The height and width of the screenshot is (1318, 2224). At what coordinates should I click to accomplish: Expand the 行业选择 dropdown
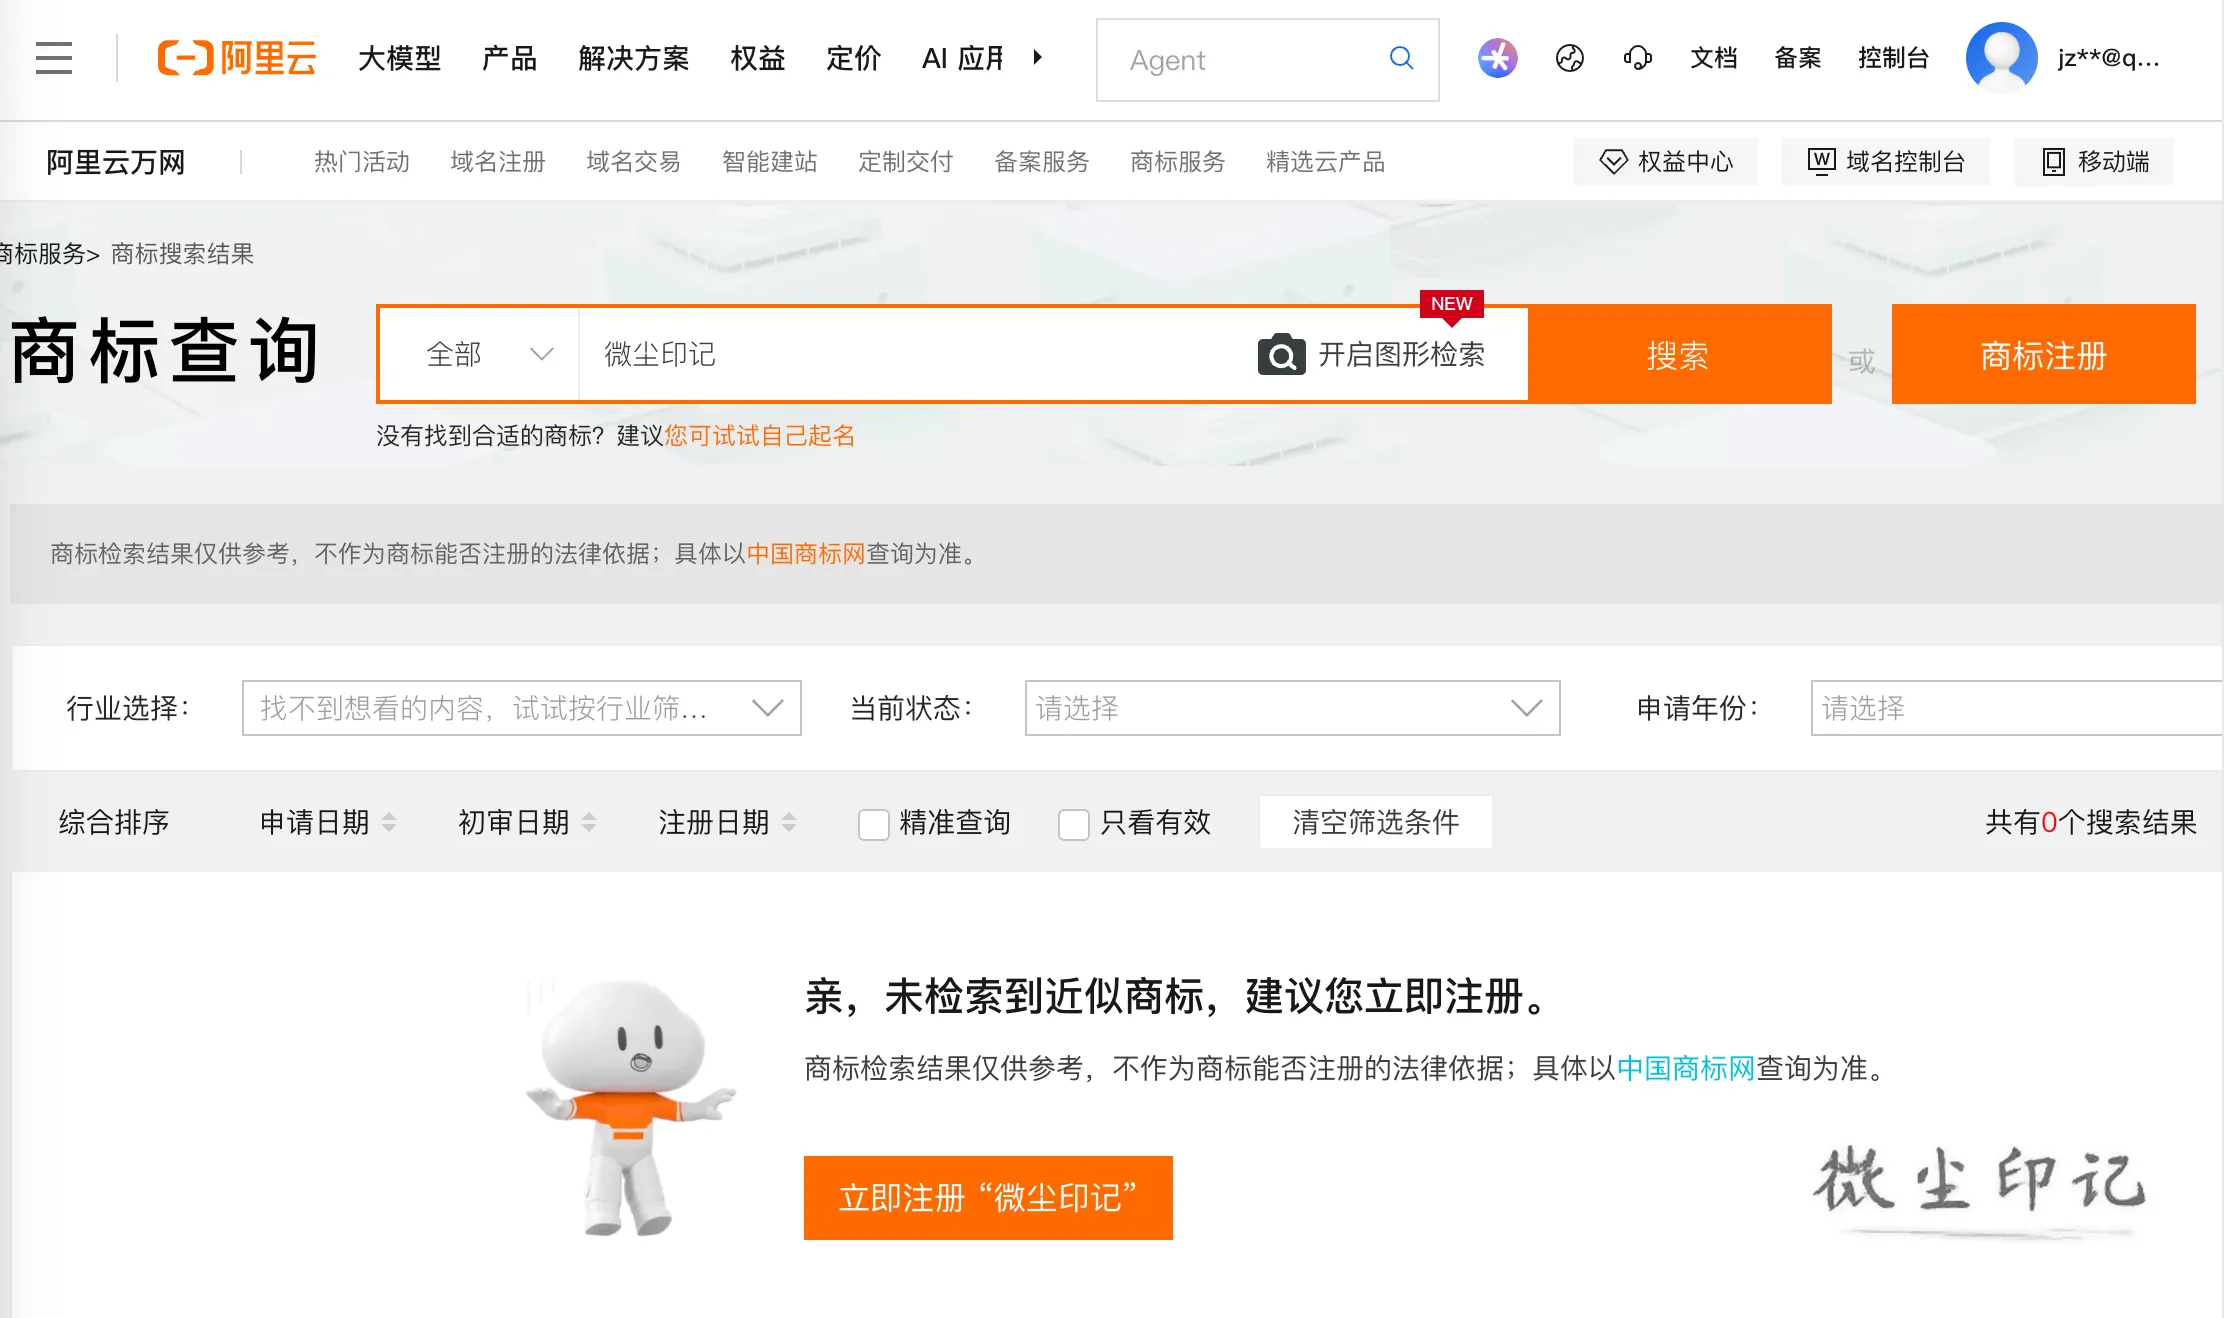(521, 708)
